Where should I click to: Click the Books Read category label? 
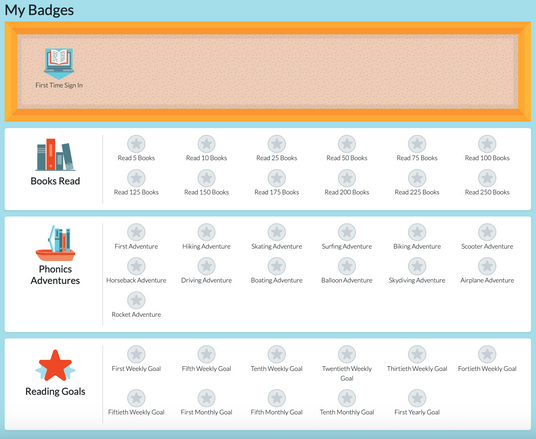coord(55,181)
